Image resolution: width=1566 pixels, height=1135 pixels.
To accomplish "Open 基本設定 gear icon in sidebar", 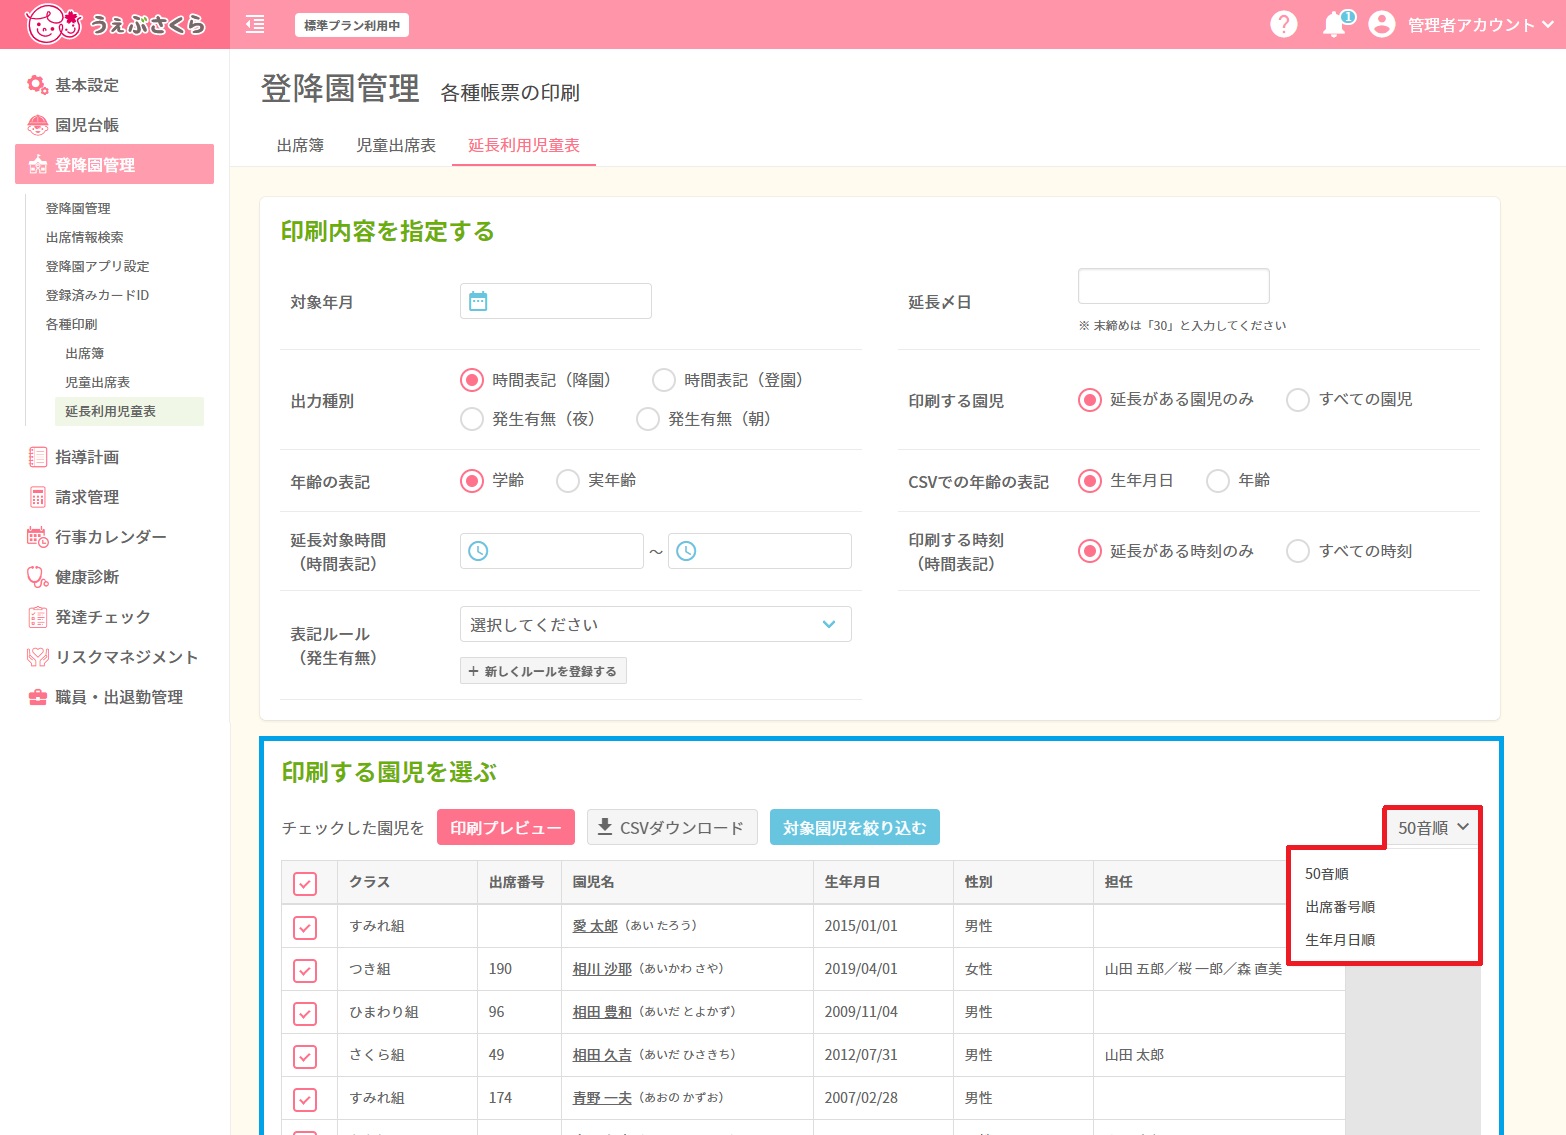I will (x=37, y=85).
